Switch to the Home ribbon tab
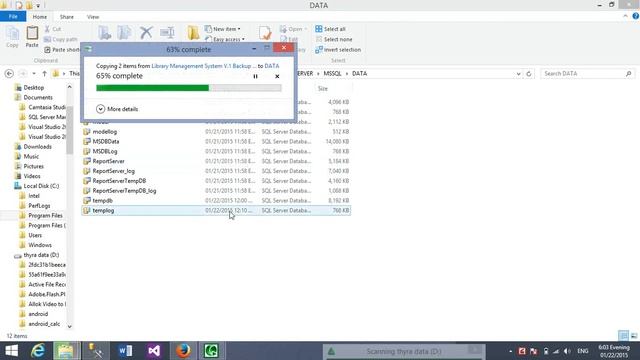 (40, 17)
